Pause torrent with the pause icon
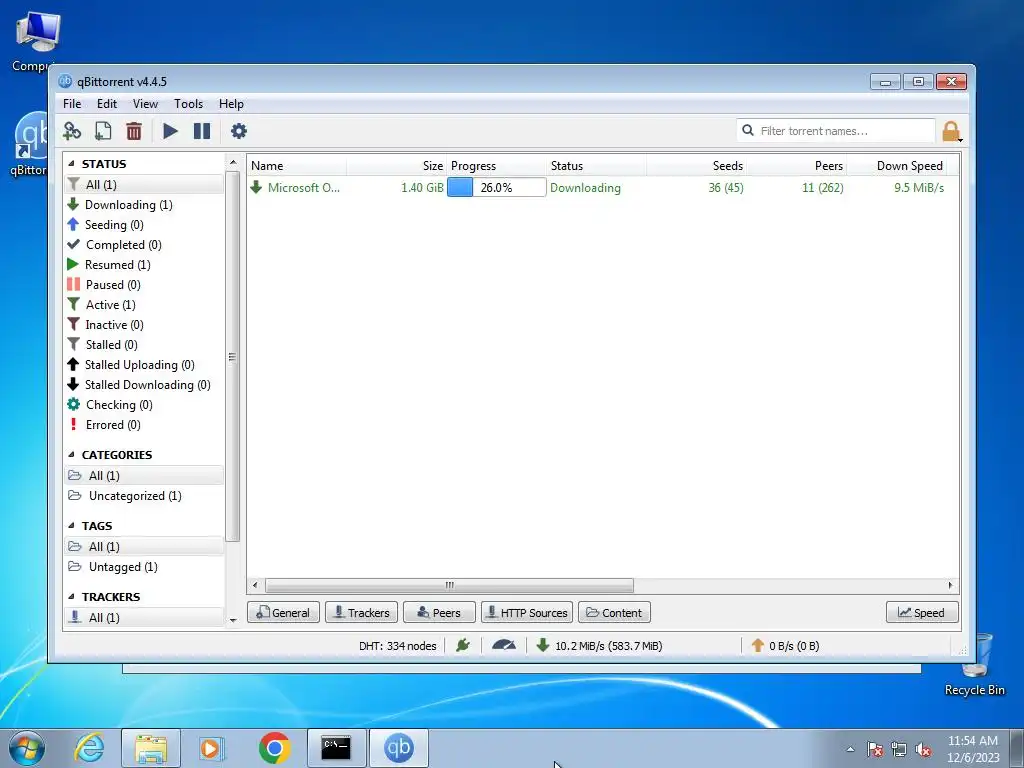The height and width of the screenshot is (768, 1024). tap(202, 131)
